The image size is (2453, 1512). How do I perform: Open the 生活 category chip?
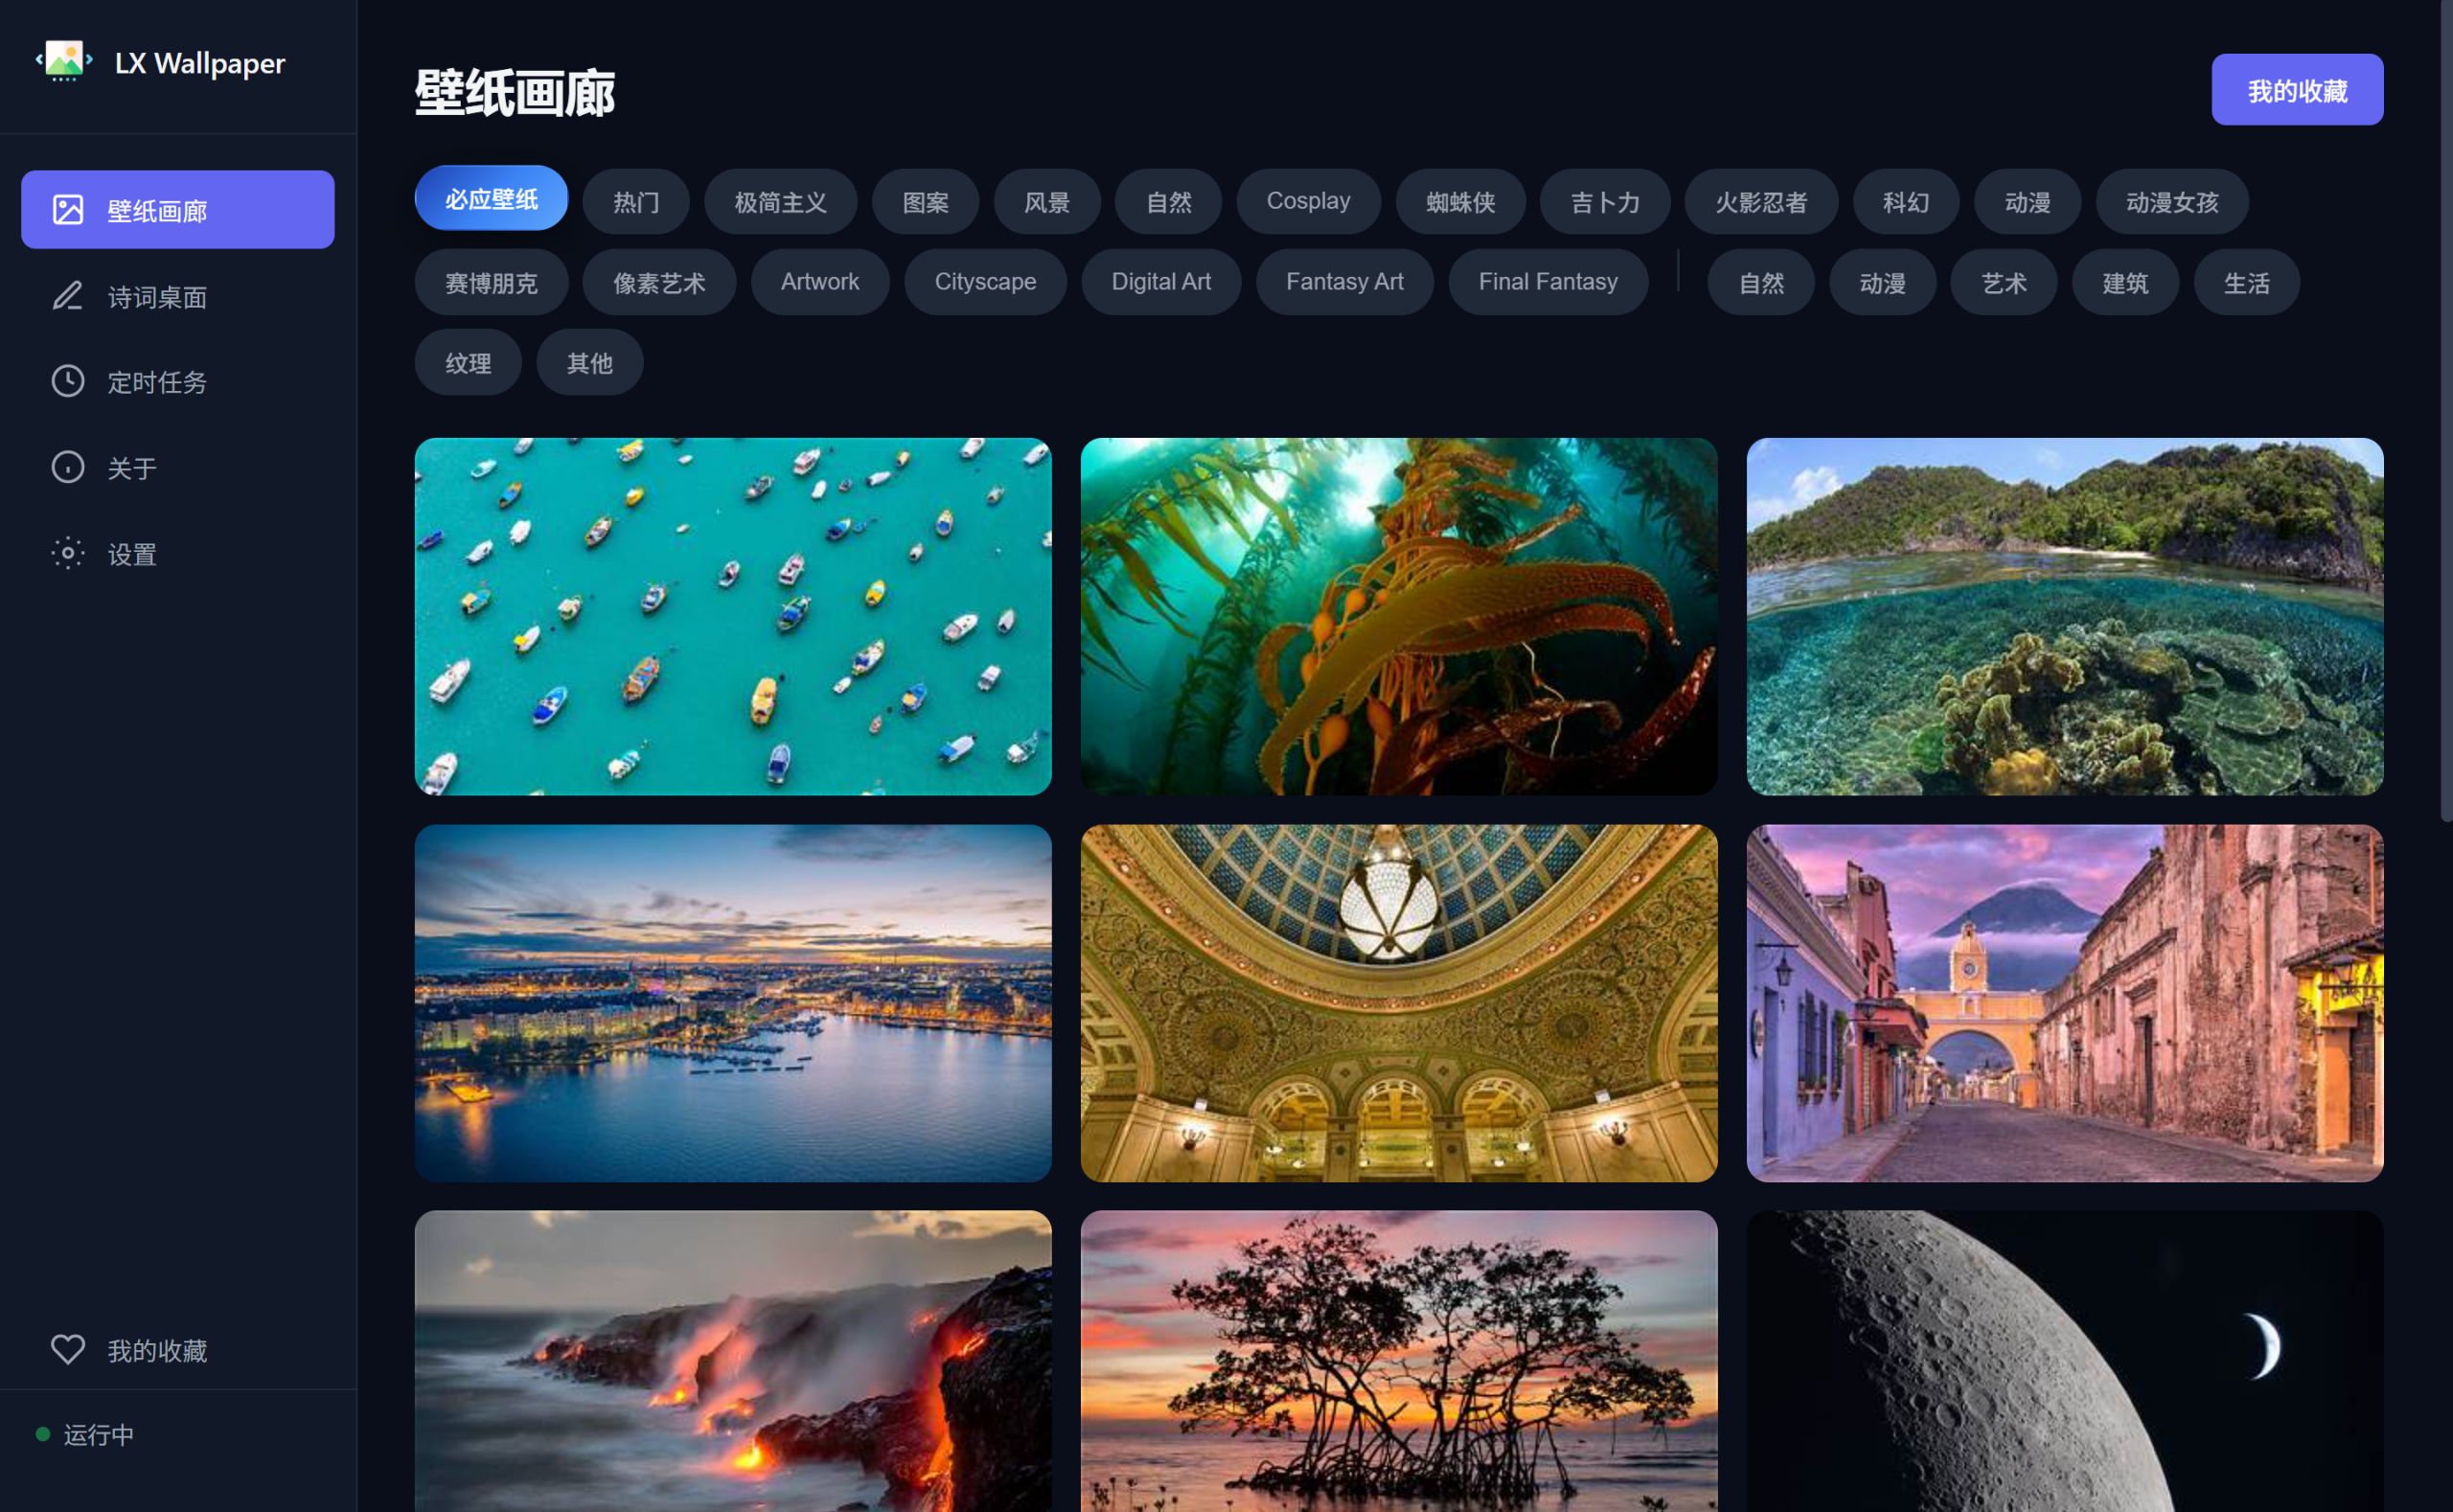point(2246,282)
